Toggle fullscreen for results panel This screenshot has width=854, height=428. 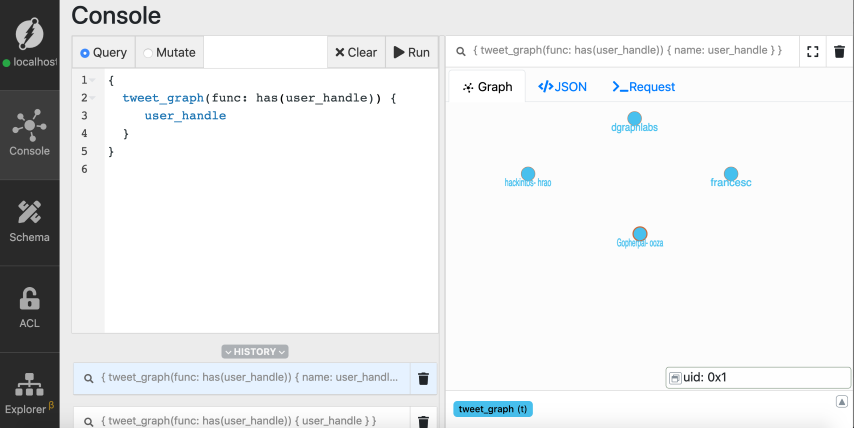812,52
